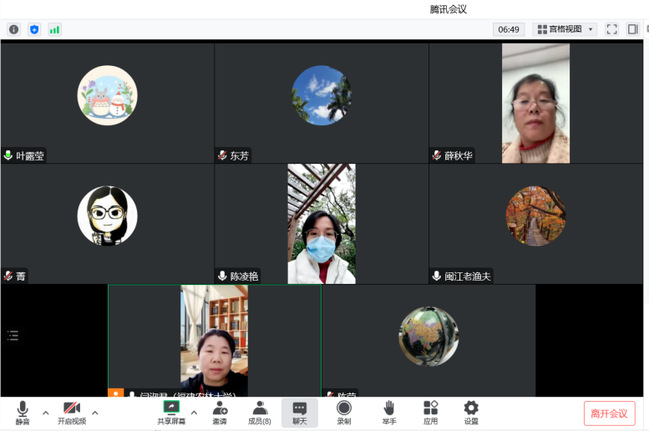Check network status green signal bars
This screenshot has width=649, height=431.
tap(54, 30)
